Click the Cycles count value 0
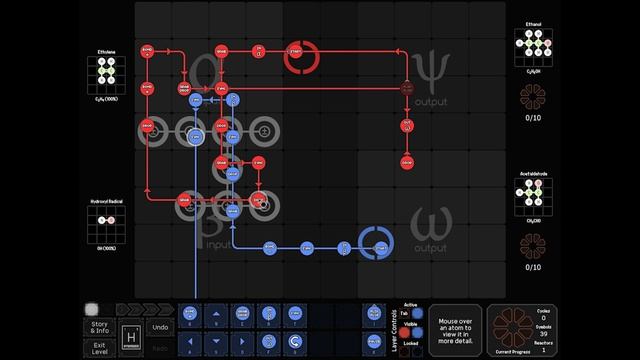The width and height of the screenshot is (640, 360). tap(543, 318)
